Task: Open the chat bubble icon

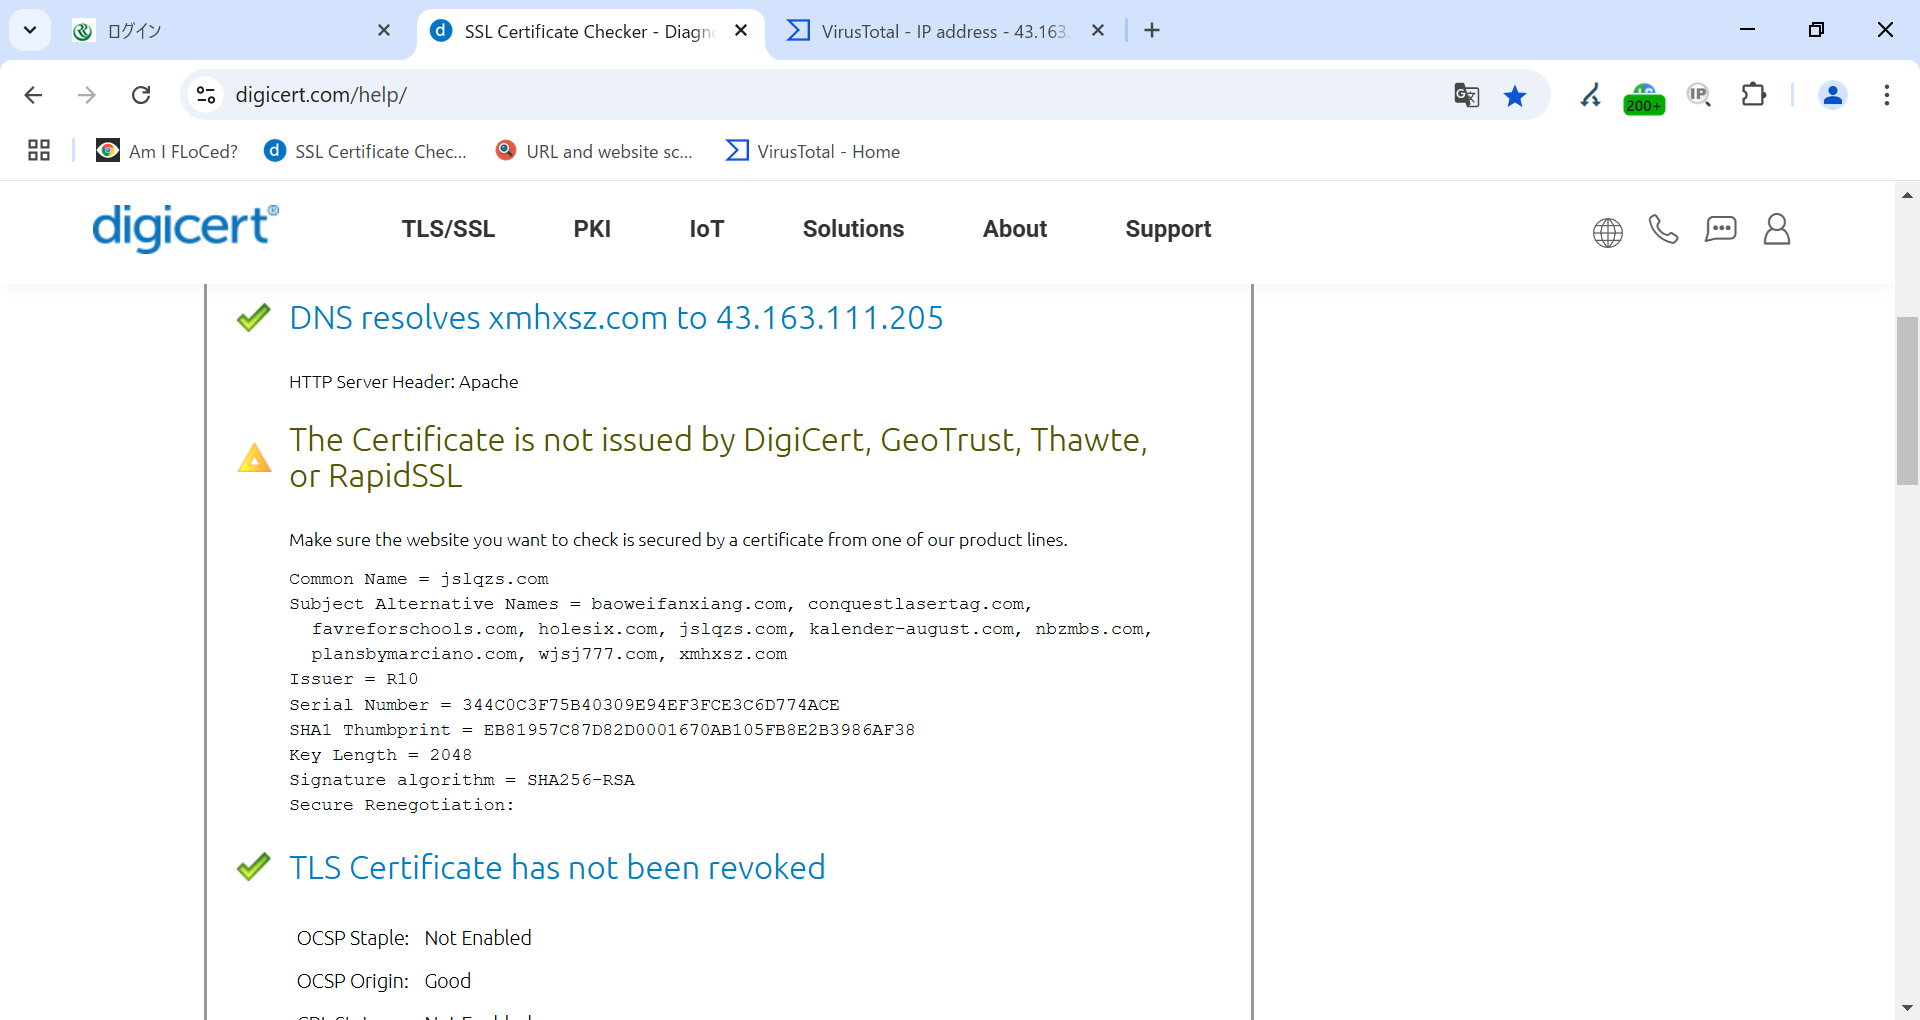Action: (x=1720, y=229)
